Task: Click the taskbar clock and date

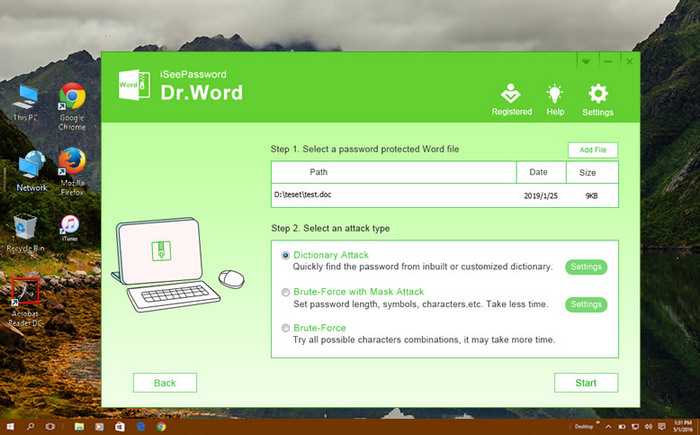Action: point(683,427)
